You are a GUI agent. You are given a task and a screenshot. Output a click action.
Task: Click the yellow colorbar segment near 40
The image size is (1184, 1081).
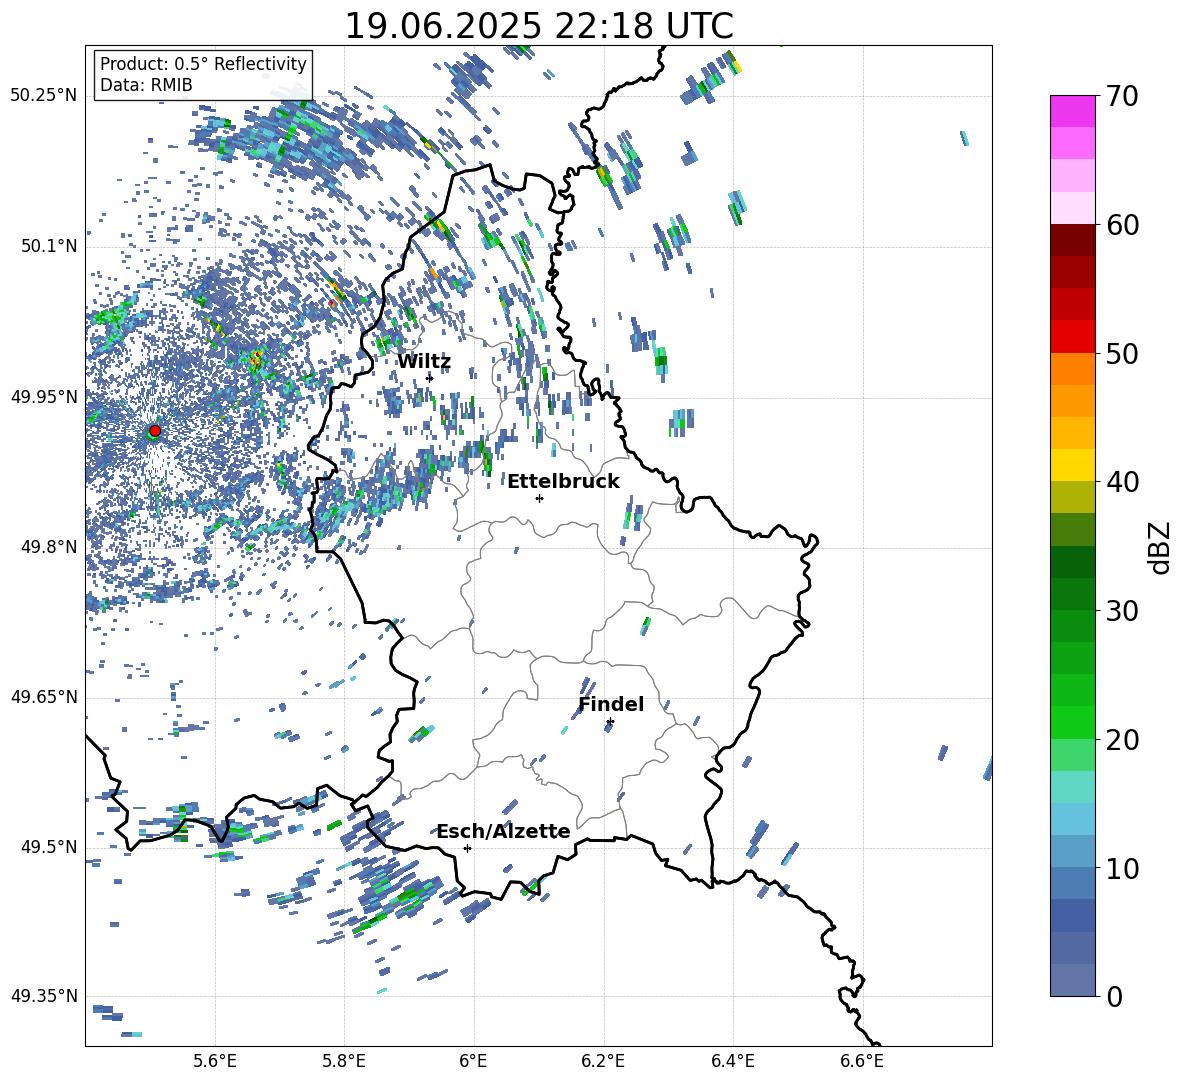click(1073, 465)
